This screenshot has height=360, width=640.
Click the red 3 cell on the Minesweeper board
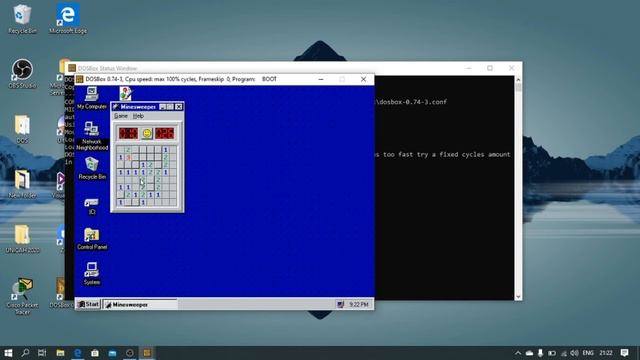click(x=128, y=158)
